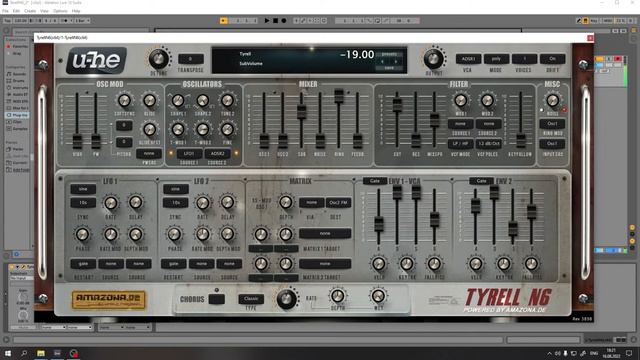Click the Amazona.de logo badge
The image size is (640, 360).
click(109, 300)
